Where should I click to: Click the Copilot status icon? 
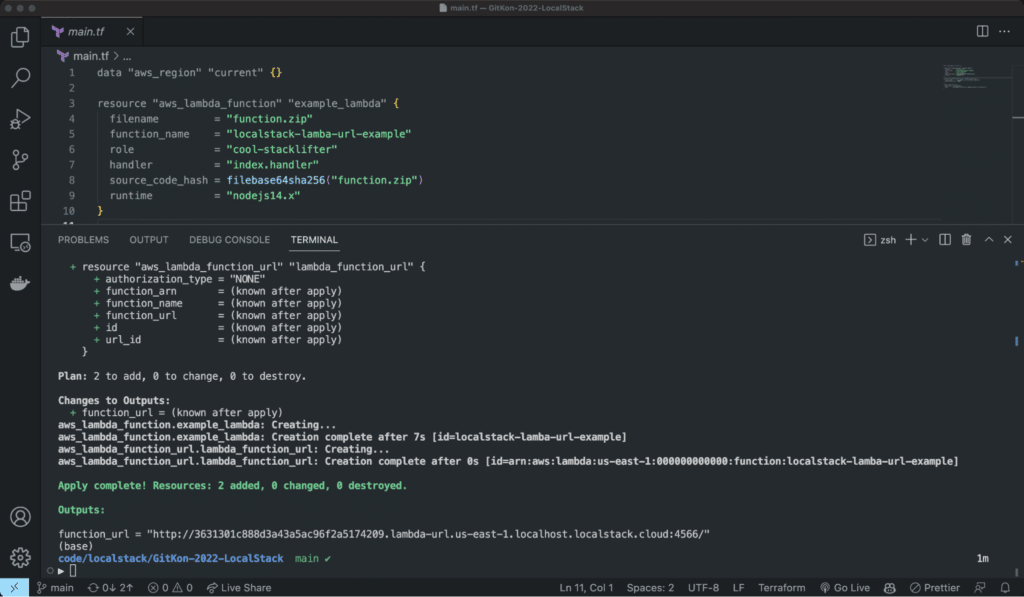click(889, 588)
